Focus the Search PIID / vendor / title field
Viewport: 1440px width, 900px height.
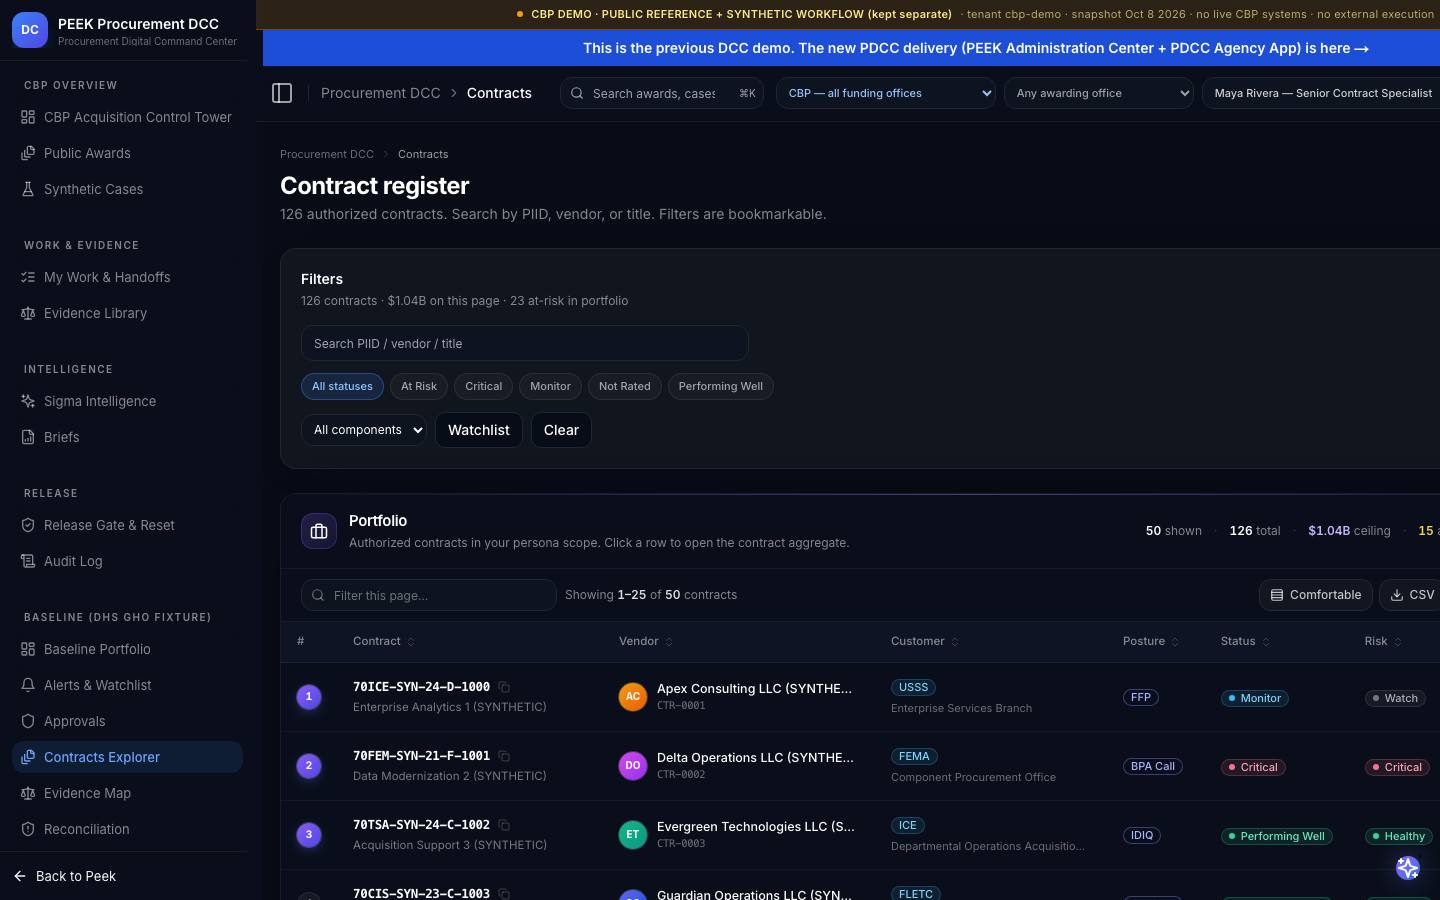tap(525, 343)
